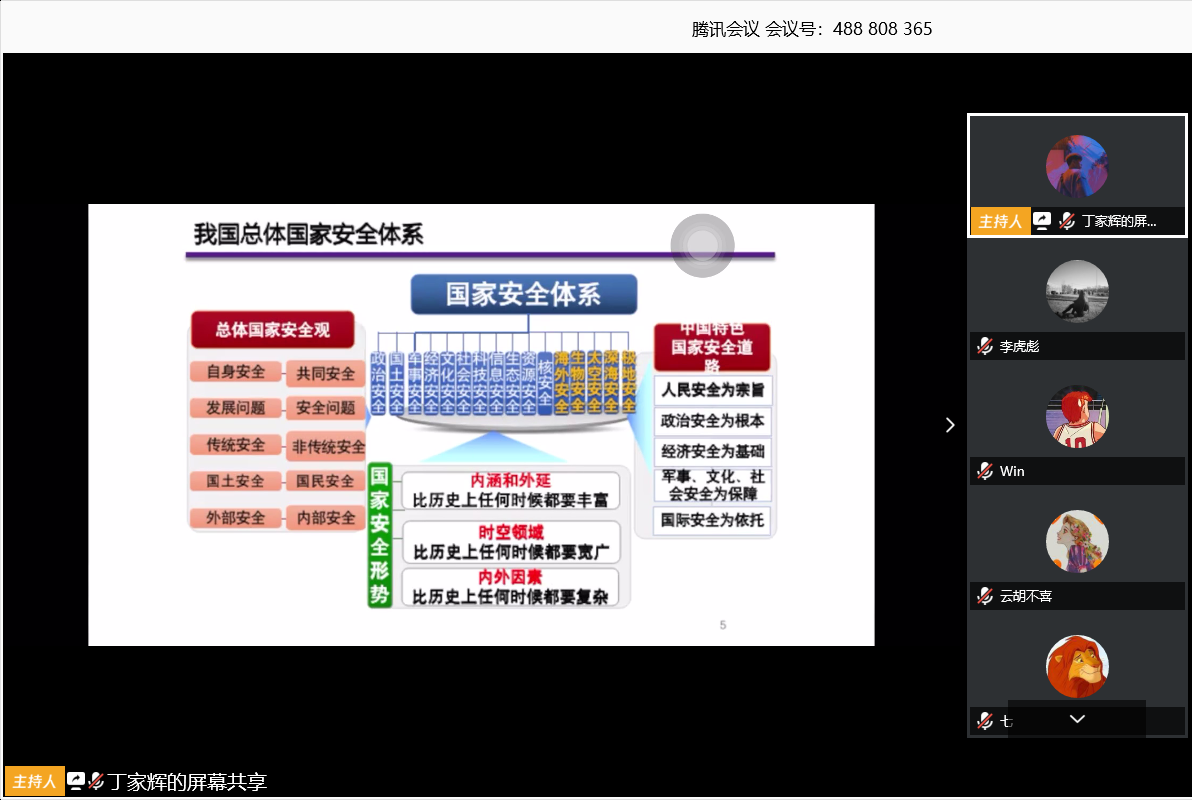Click muted mic icon in 丁家辉's participant tile

(x=1067, y=221)
